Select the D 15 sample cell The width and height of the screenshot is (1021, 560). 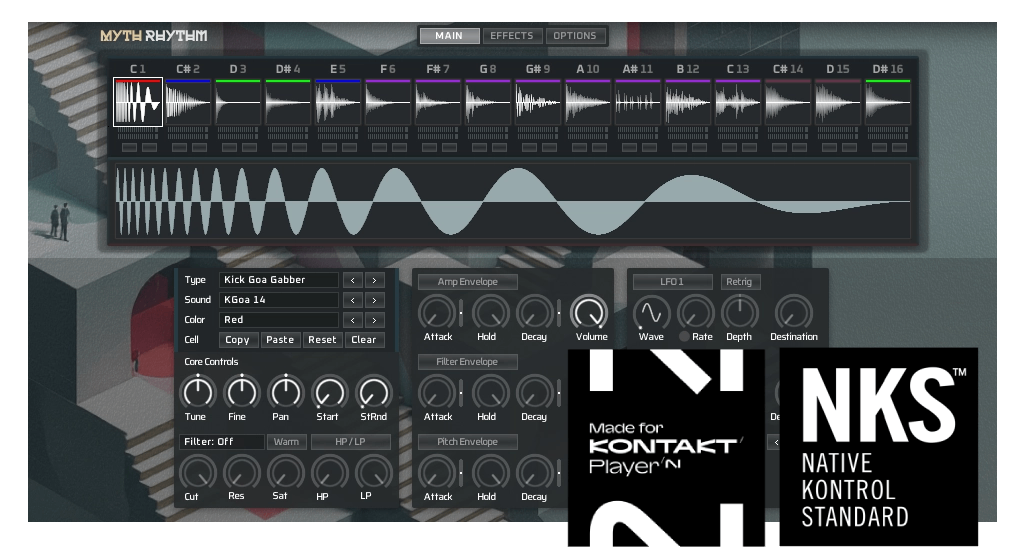point(838,102)
